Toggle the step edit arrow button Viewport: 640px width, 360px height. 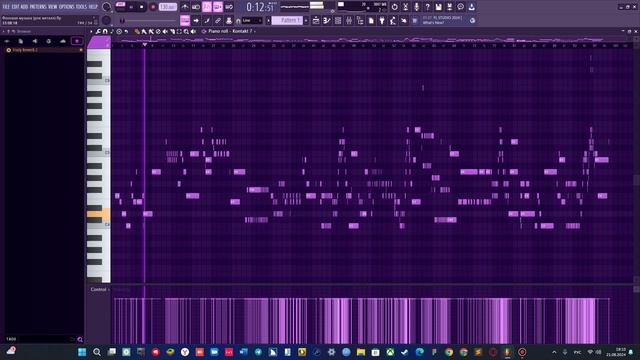[x=196, y=20]
